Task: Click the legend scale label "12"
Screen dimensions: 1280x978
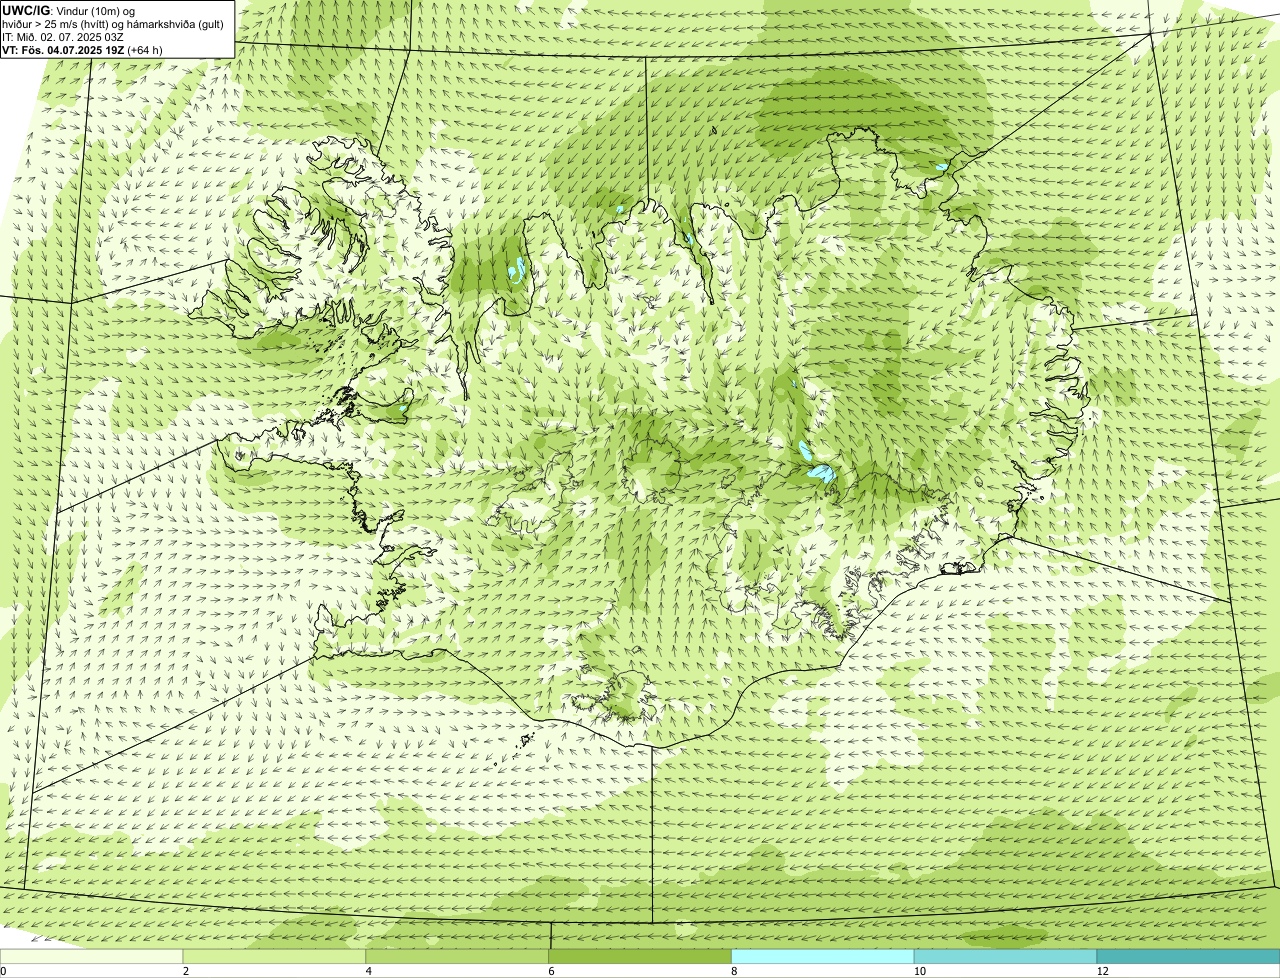Action: point(1102,971)
